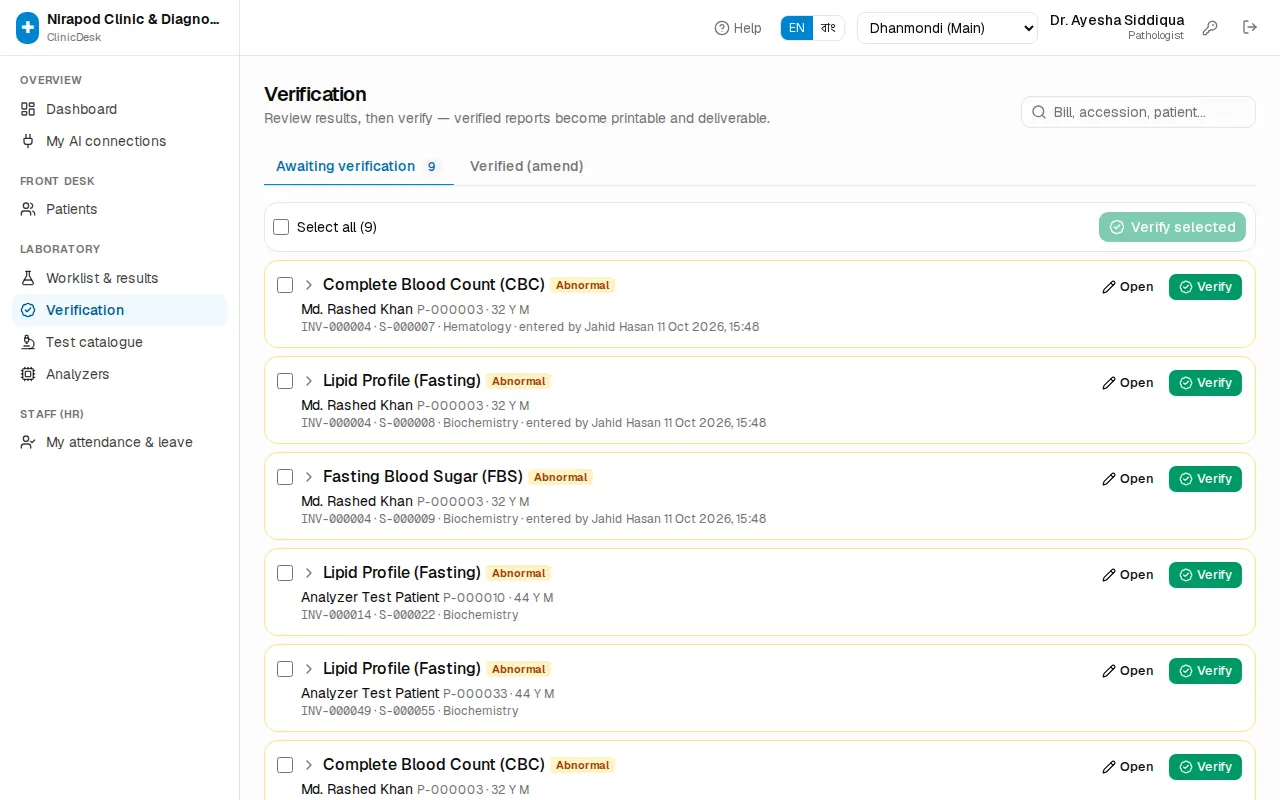Viewport: 1280px width, 800px height.
Task: Check the box for Lipid Profile sample S-000055
Action: pyautogui.click(x=285, y=669)
